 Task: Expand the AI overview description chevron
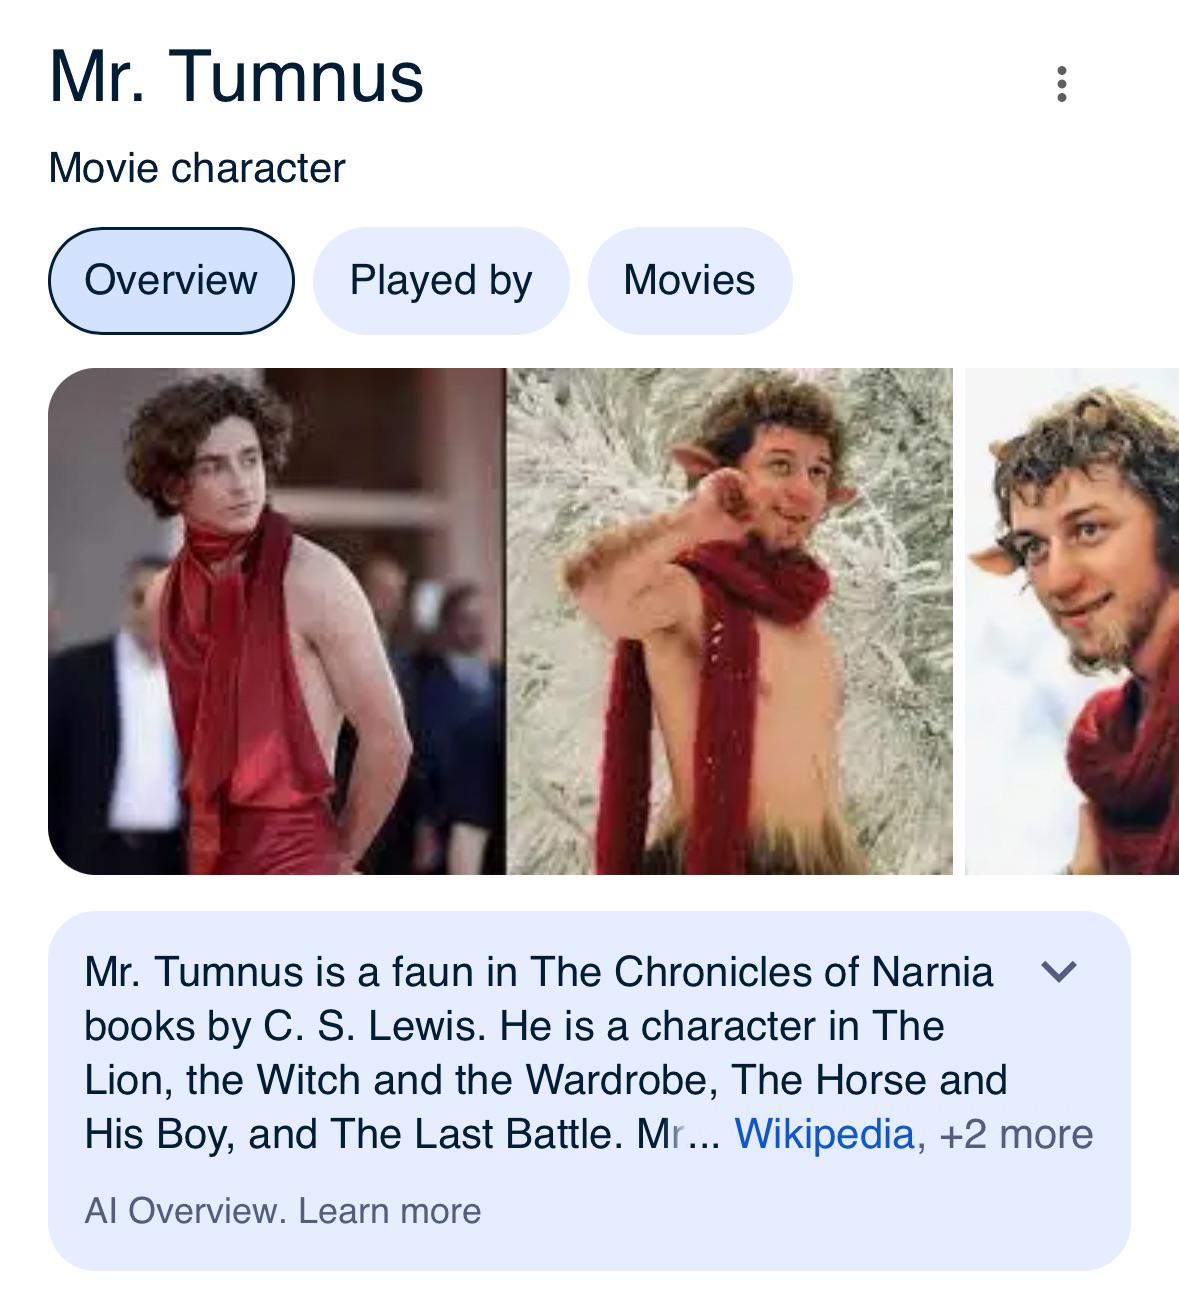pos(1059,971)
